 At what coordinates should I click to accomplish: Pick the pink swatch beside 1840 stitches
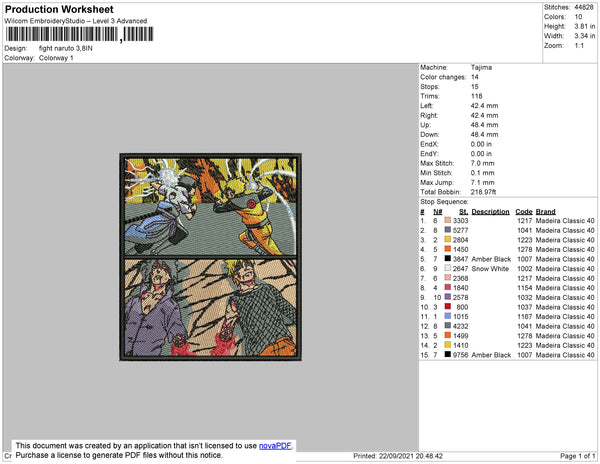(x=448, y=287)
